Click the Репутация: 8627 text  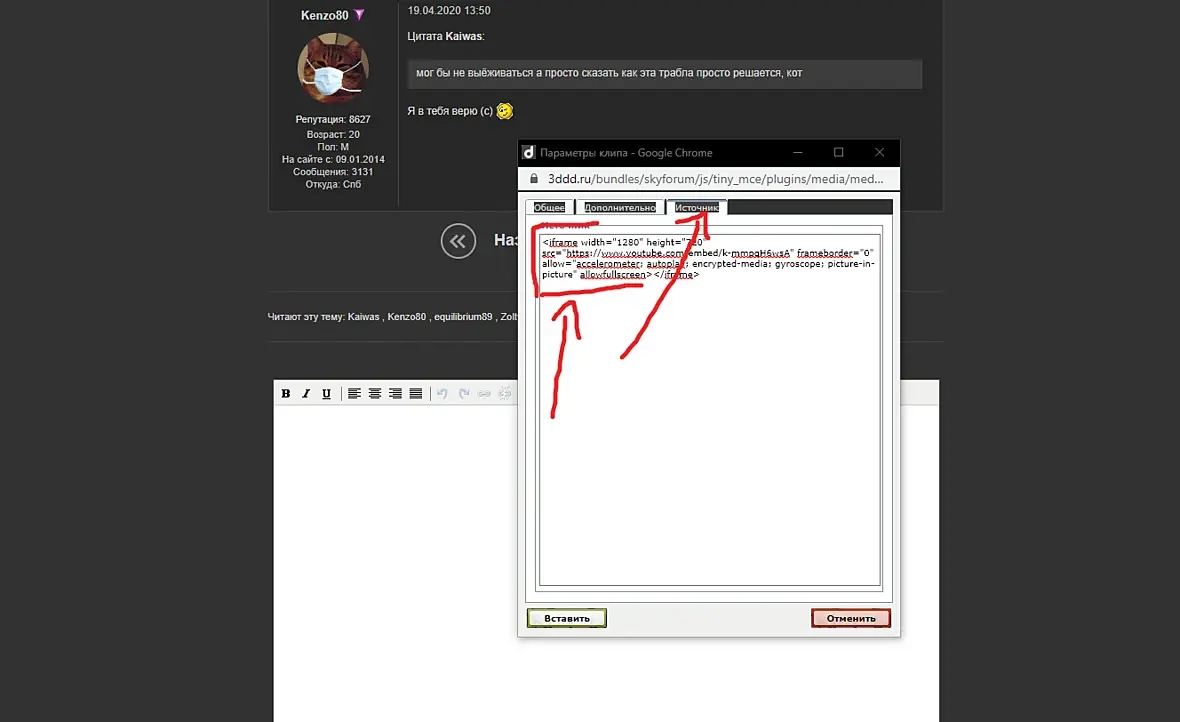pos(333,119)
